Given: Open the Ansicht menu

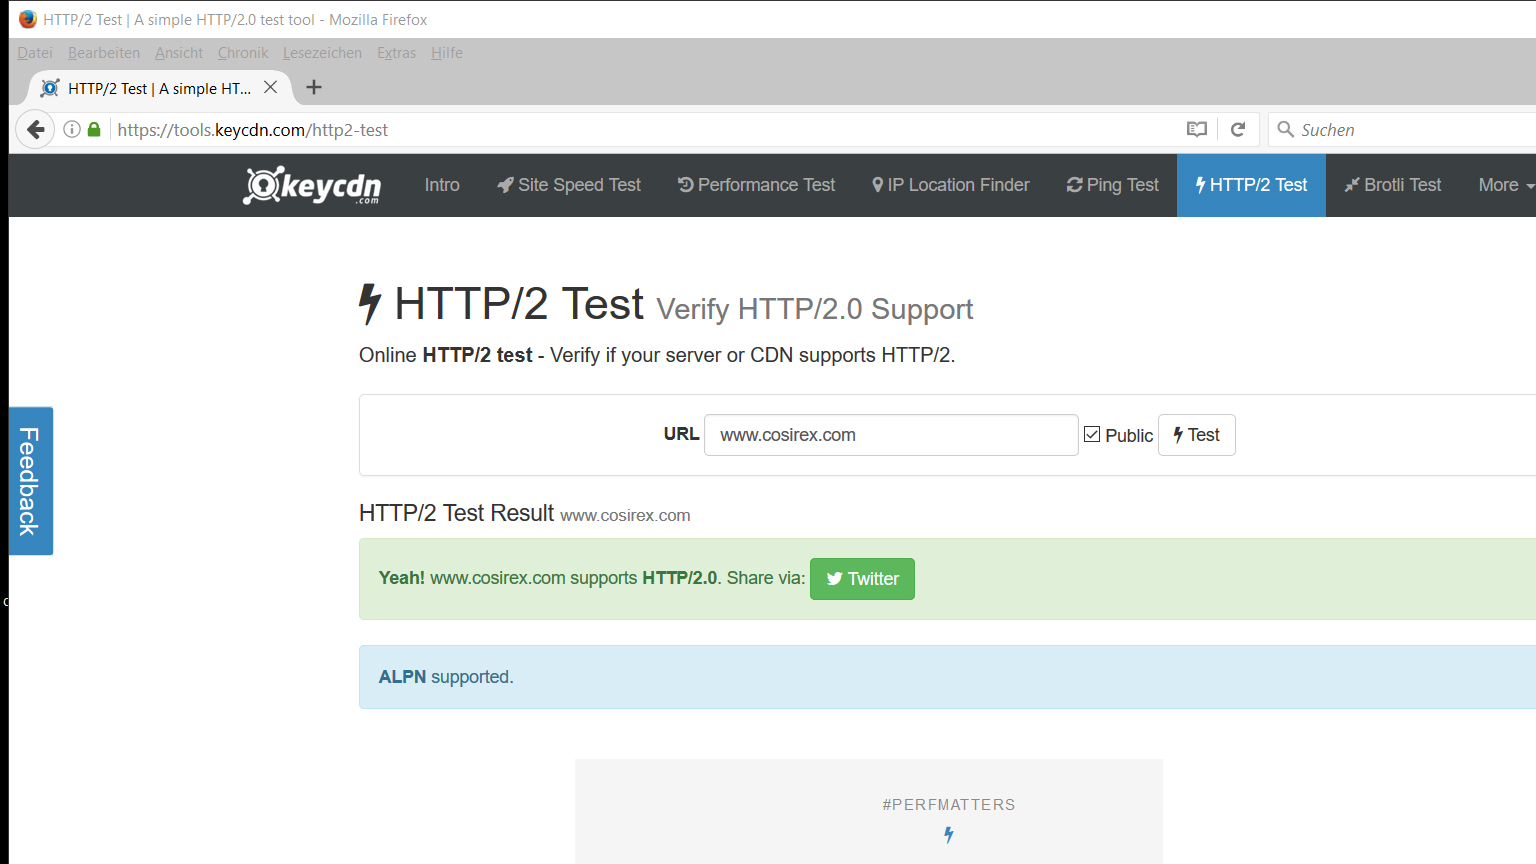Looking at the screenshot, I should point(179,53).
